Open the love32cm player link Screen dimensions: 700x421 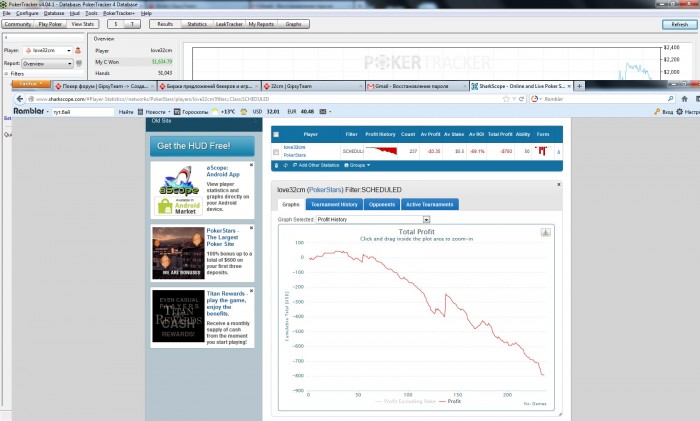pos(295,147)
